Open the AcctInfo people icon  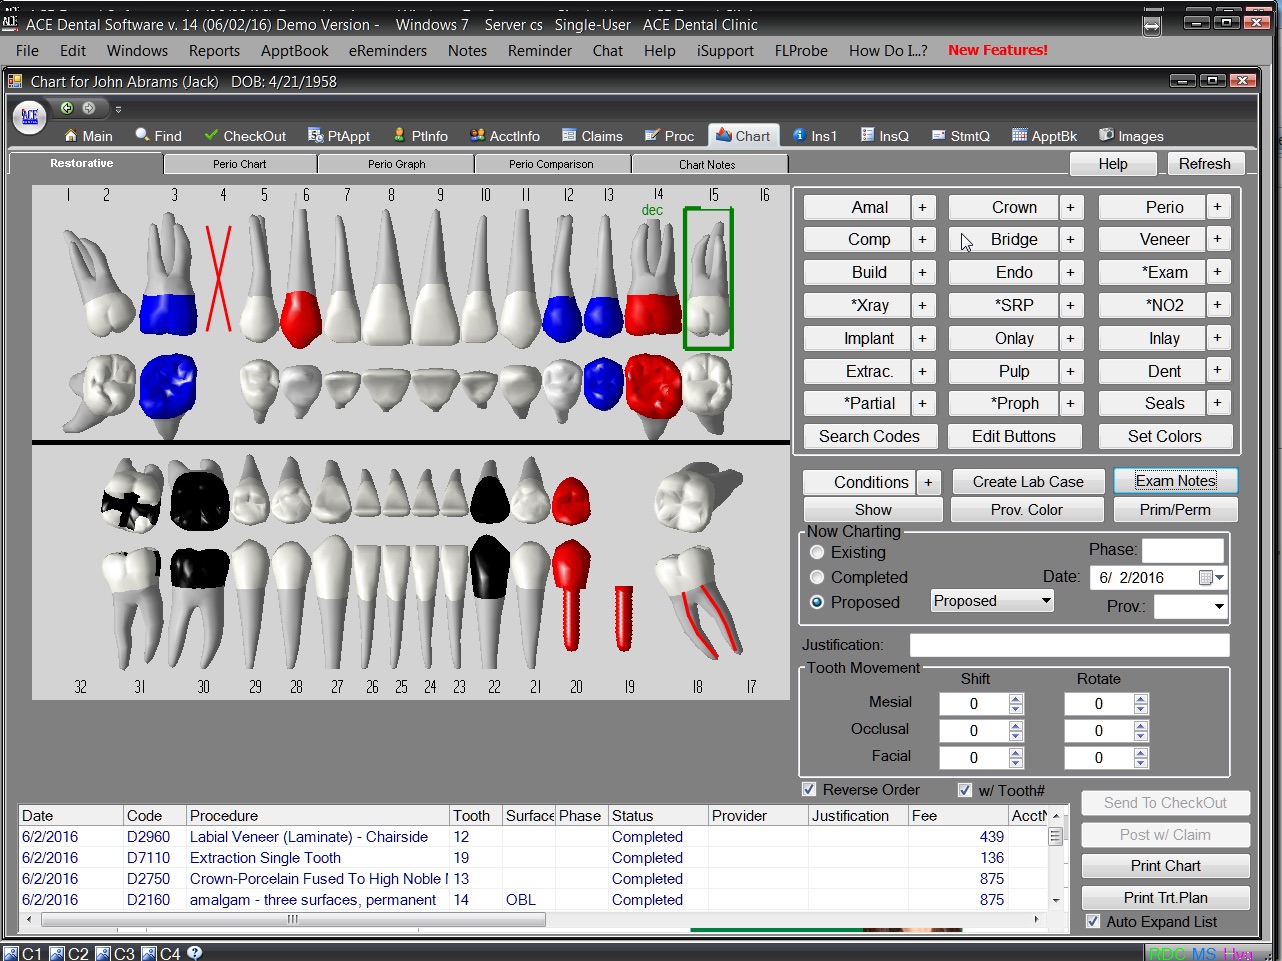point(477,136)
